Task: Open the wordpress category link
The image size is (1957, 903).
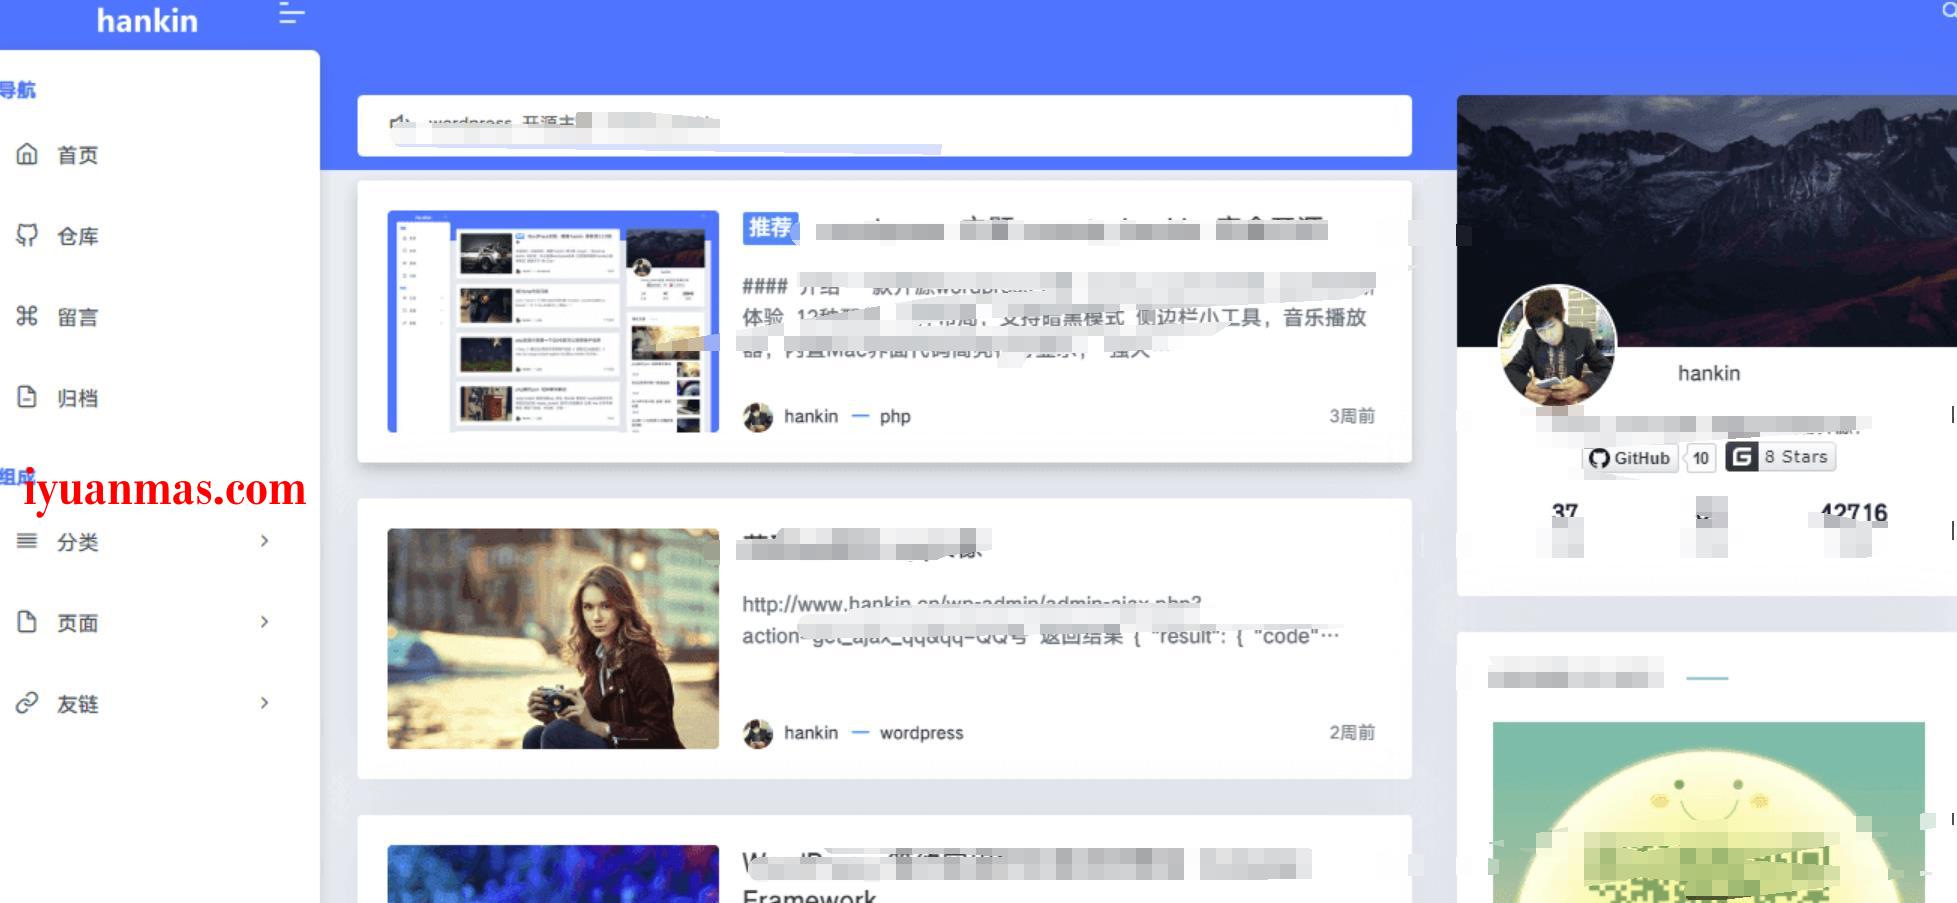Action: click(x=921, y=733)
